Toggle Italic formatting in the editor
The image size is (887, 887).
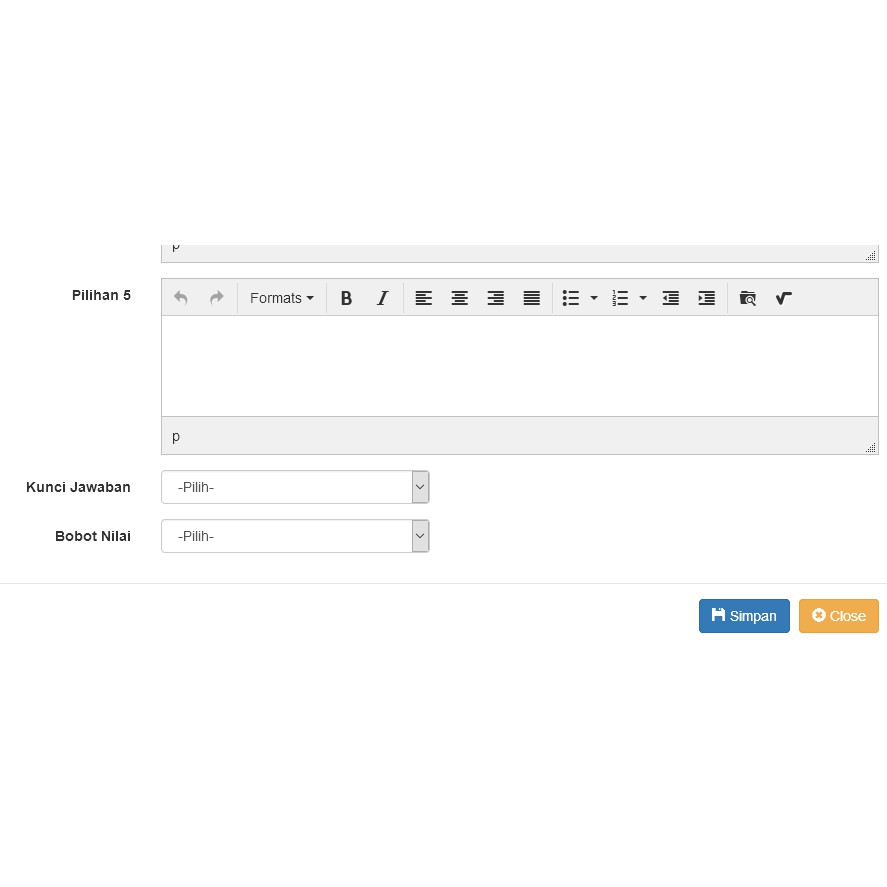pos(382,298)
